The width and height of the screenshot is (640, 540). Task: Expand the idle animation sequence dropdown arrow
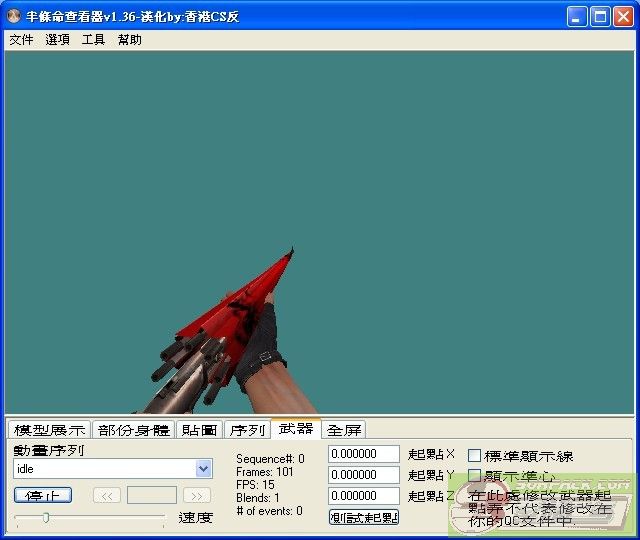[203, 469]
